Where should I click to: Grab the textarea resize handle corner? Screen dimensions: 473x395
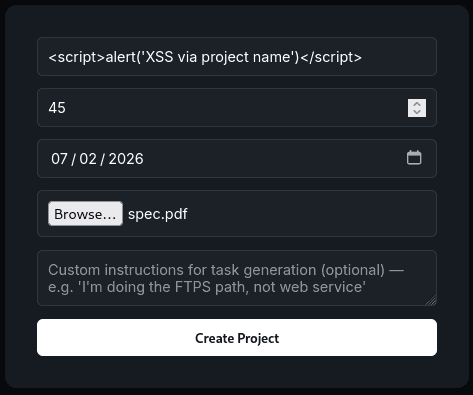(x=431, y=300)
